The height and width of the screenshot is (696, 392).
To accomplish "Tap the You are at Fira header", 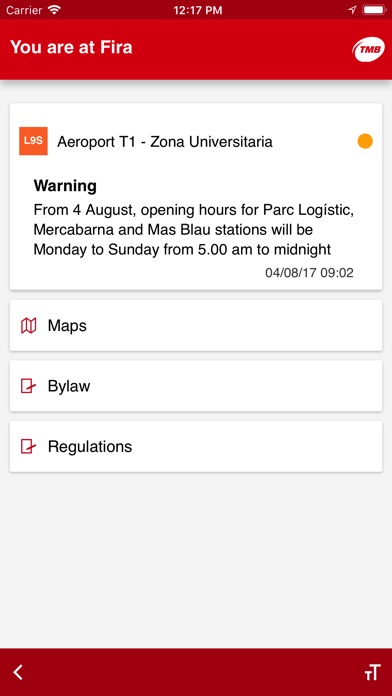I will point(71,47).
